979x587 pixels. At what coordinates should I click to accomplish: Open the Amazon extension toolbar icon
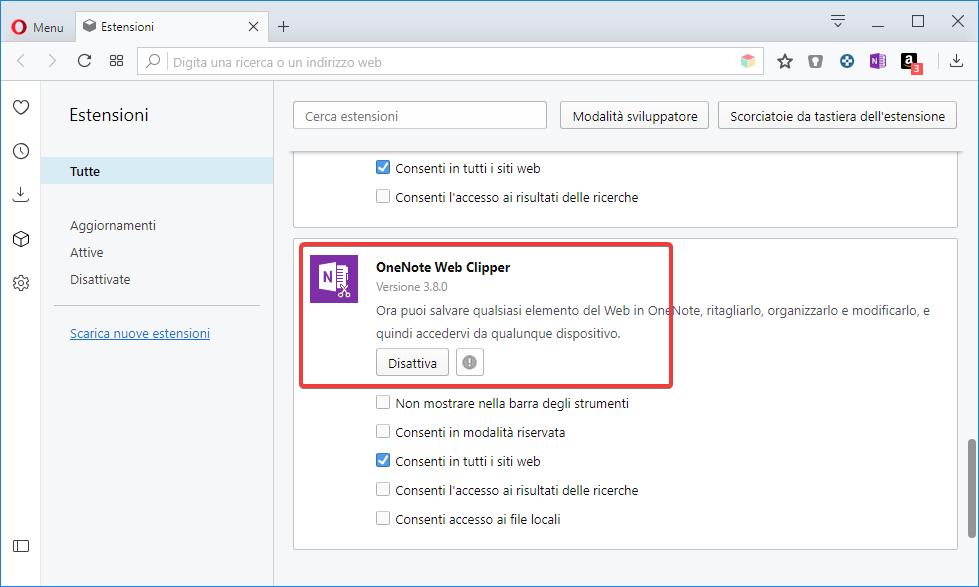tap(910, 62)
